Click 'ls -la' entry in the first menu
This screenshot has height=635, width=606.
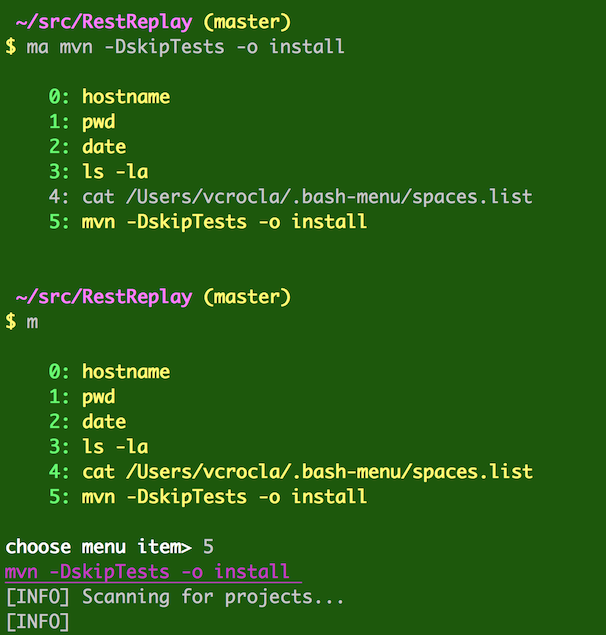click(x=98, y=172)
